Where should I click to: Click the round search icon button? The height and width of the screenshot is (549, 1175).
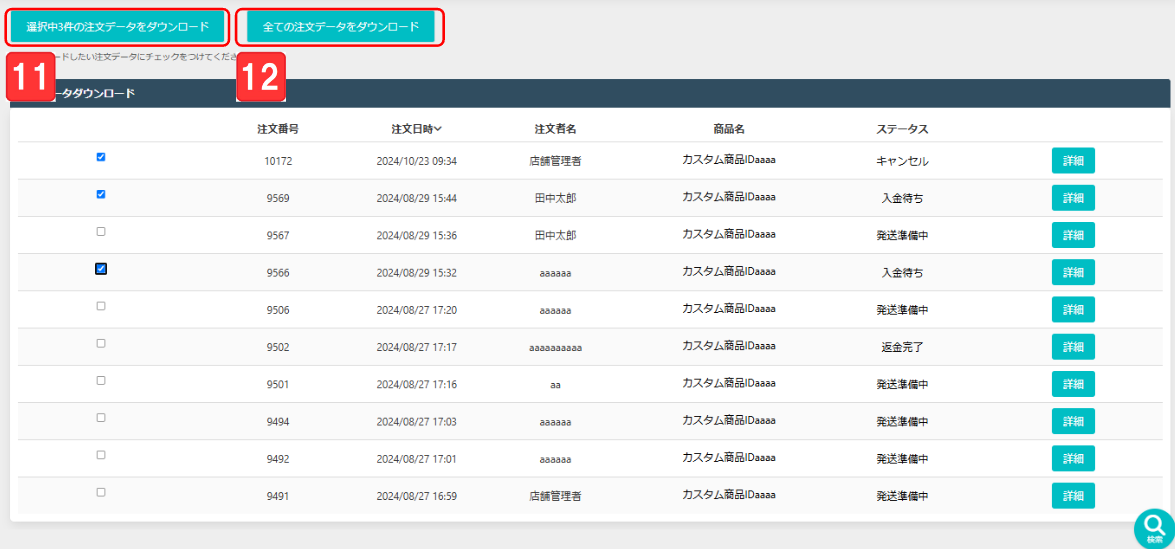[x=1154, y=528]
